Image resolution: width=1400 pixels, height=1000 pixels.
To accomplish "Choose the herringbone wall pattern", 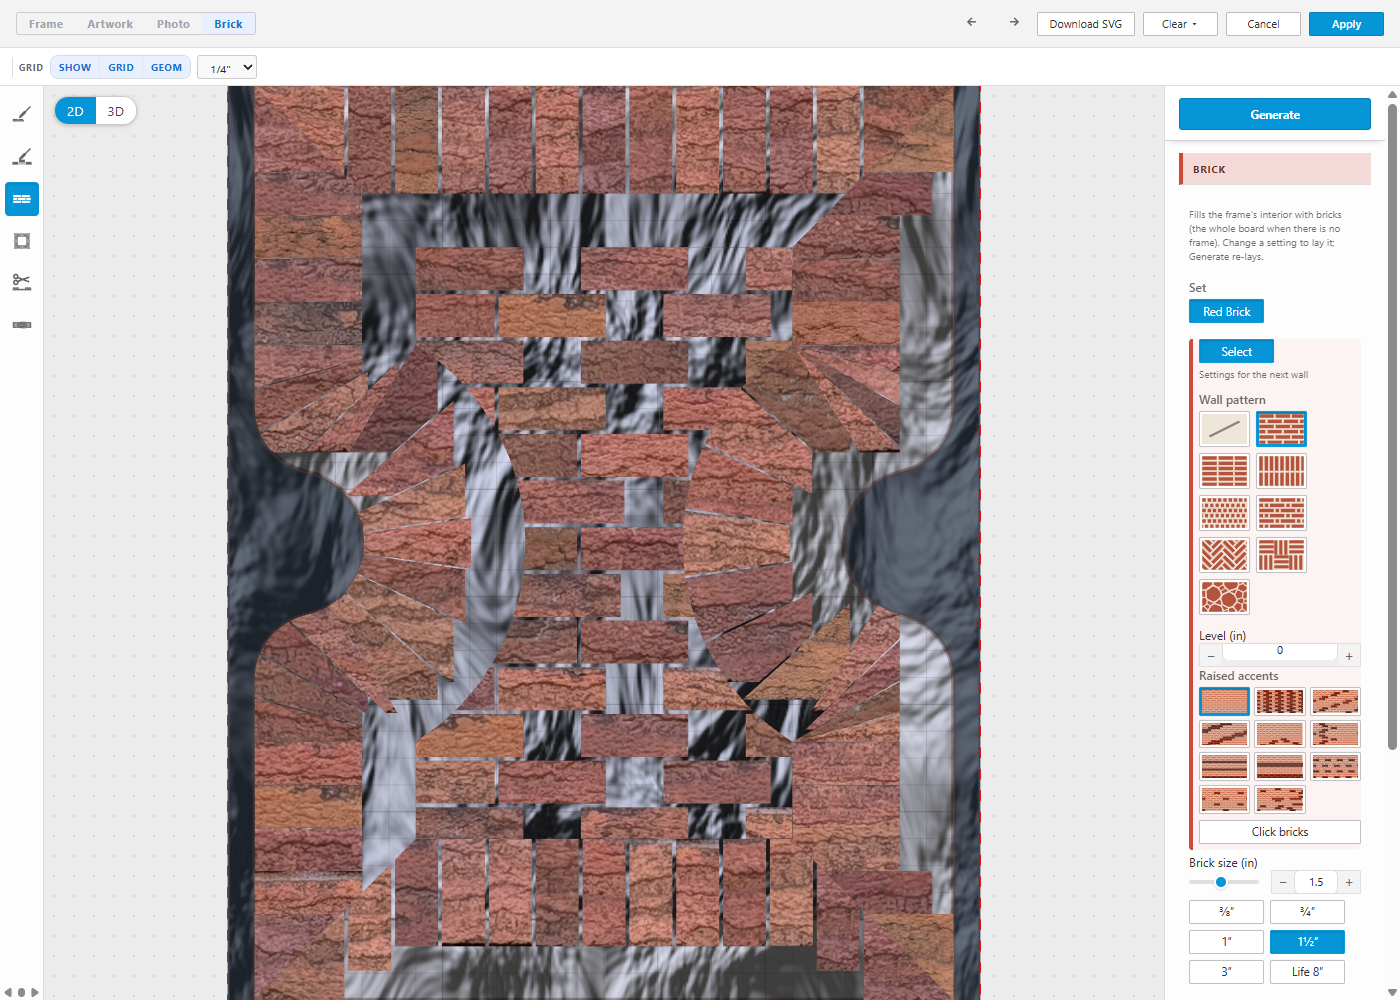I will pos(1224,555).
